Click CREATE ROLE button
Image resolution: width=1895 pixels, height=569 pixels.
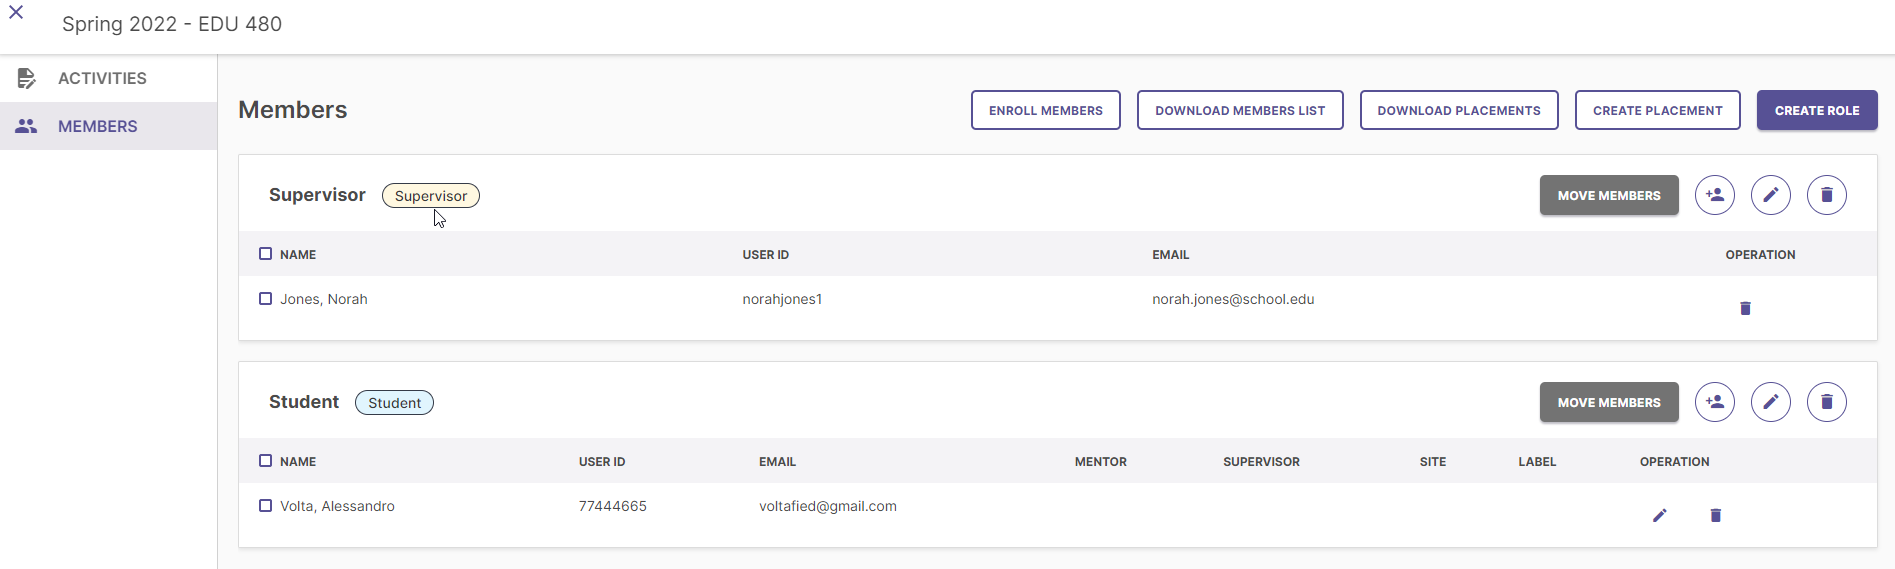pyautogui.click(x=1817, y=110)
